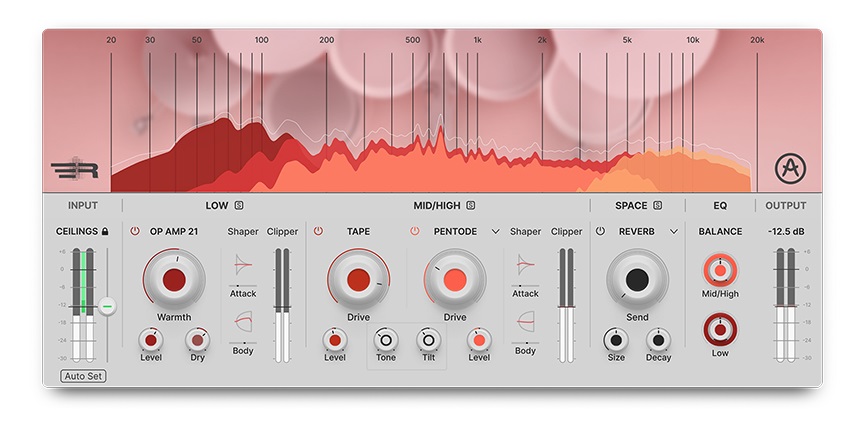
Task: Toggle the REVERB power button
Action: pos(601,232)
